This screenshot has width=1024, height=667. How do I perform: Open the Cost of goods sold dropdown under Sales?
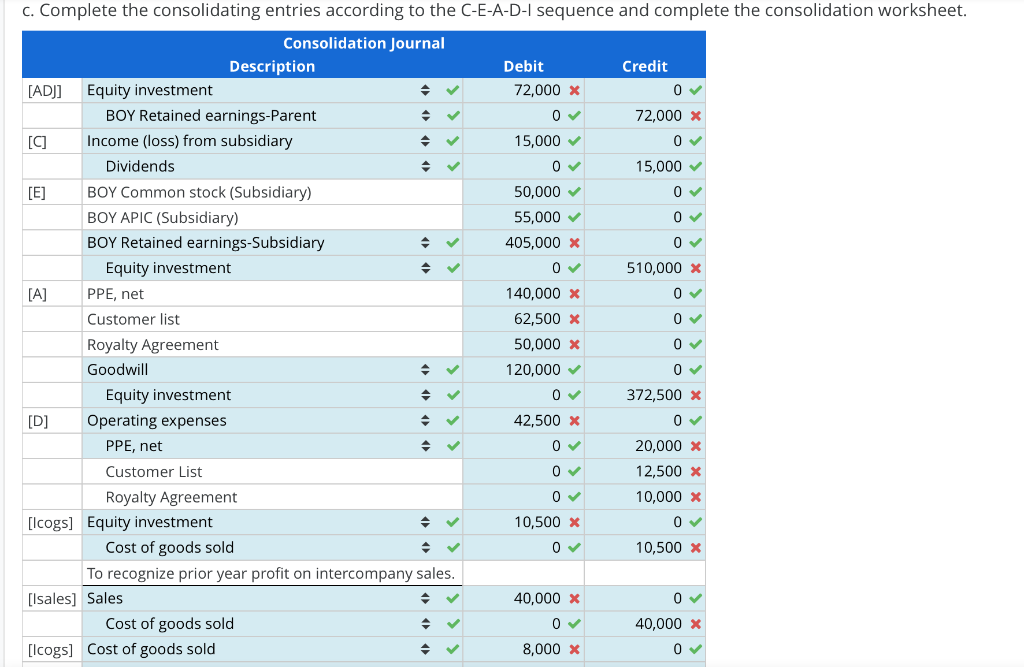point(272,624)
